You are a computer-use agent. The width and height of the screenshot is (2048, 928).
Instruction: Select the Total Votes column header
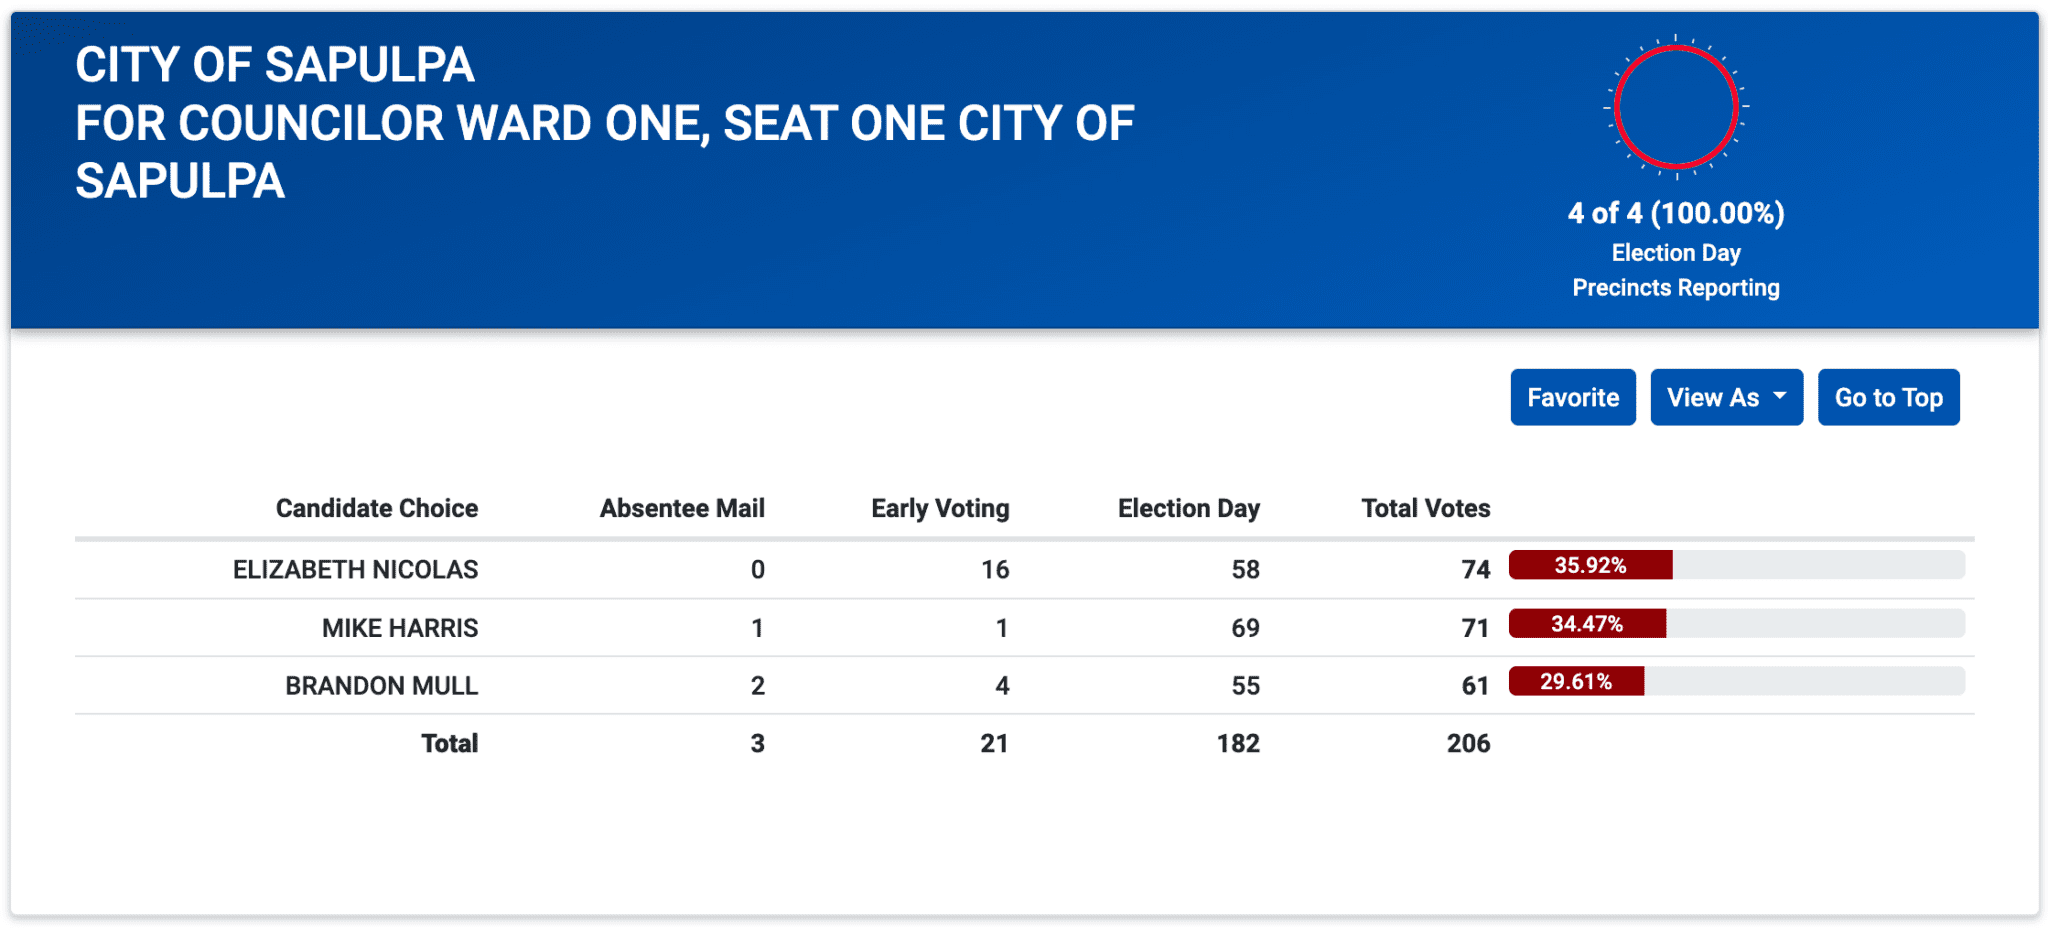(1425, 508)
